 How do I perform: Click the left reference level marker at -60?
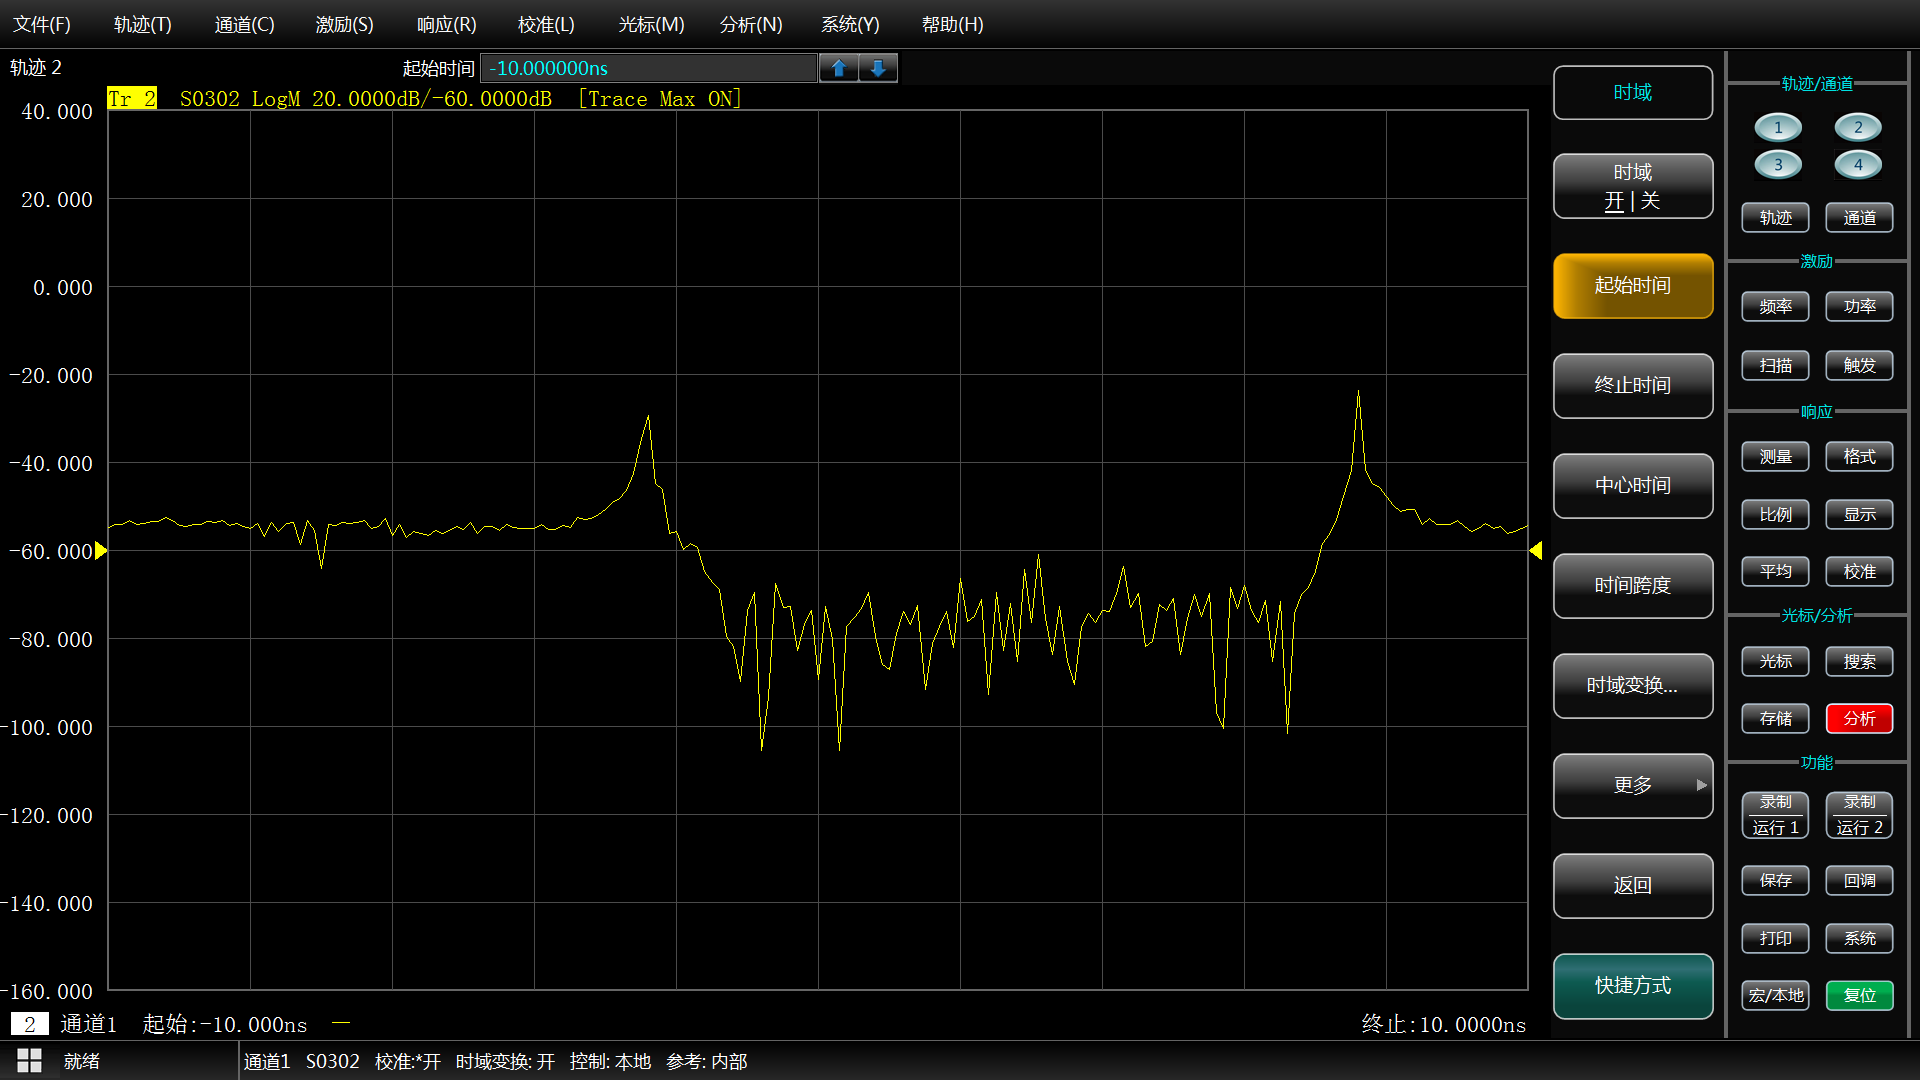coord(101,551)
